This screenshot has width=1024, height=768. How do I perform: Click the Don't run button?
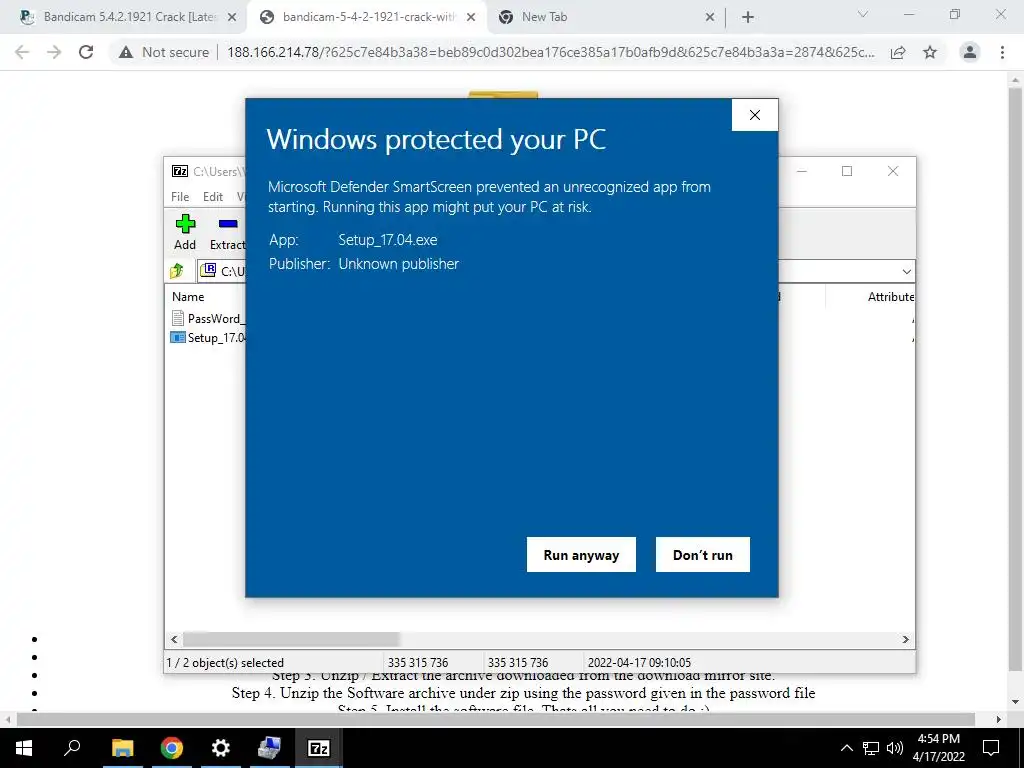(703, 554)
